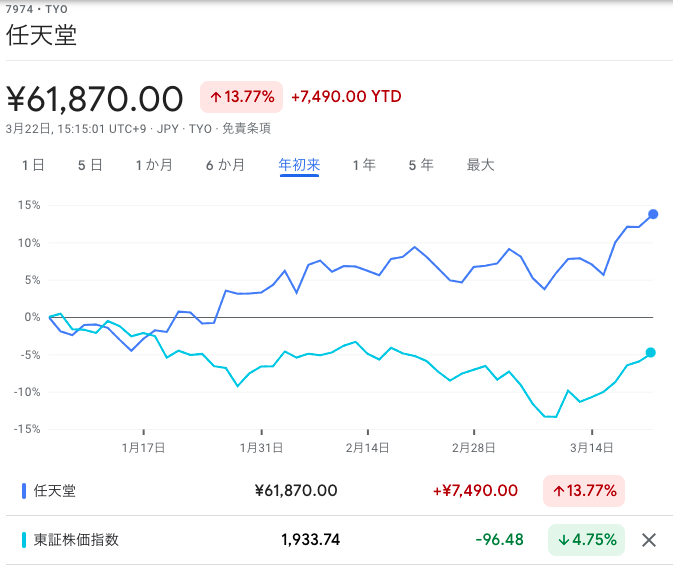Image resolution: width=673 pixels, height=566 pixels.
Task: Click the red 13.77% badge near the price
Action: click(242, 97)
